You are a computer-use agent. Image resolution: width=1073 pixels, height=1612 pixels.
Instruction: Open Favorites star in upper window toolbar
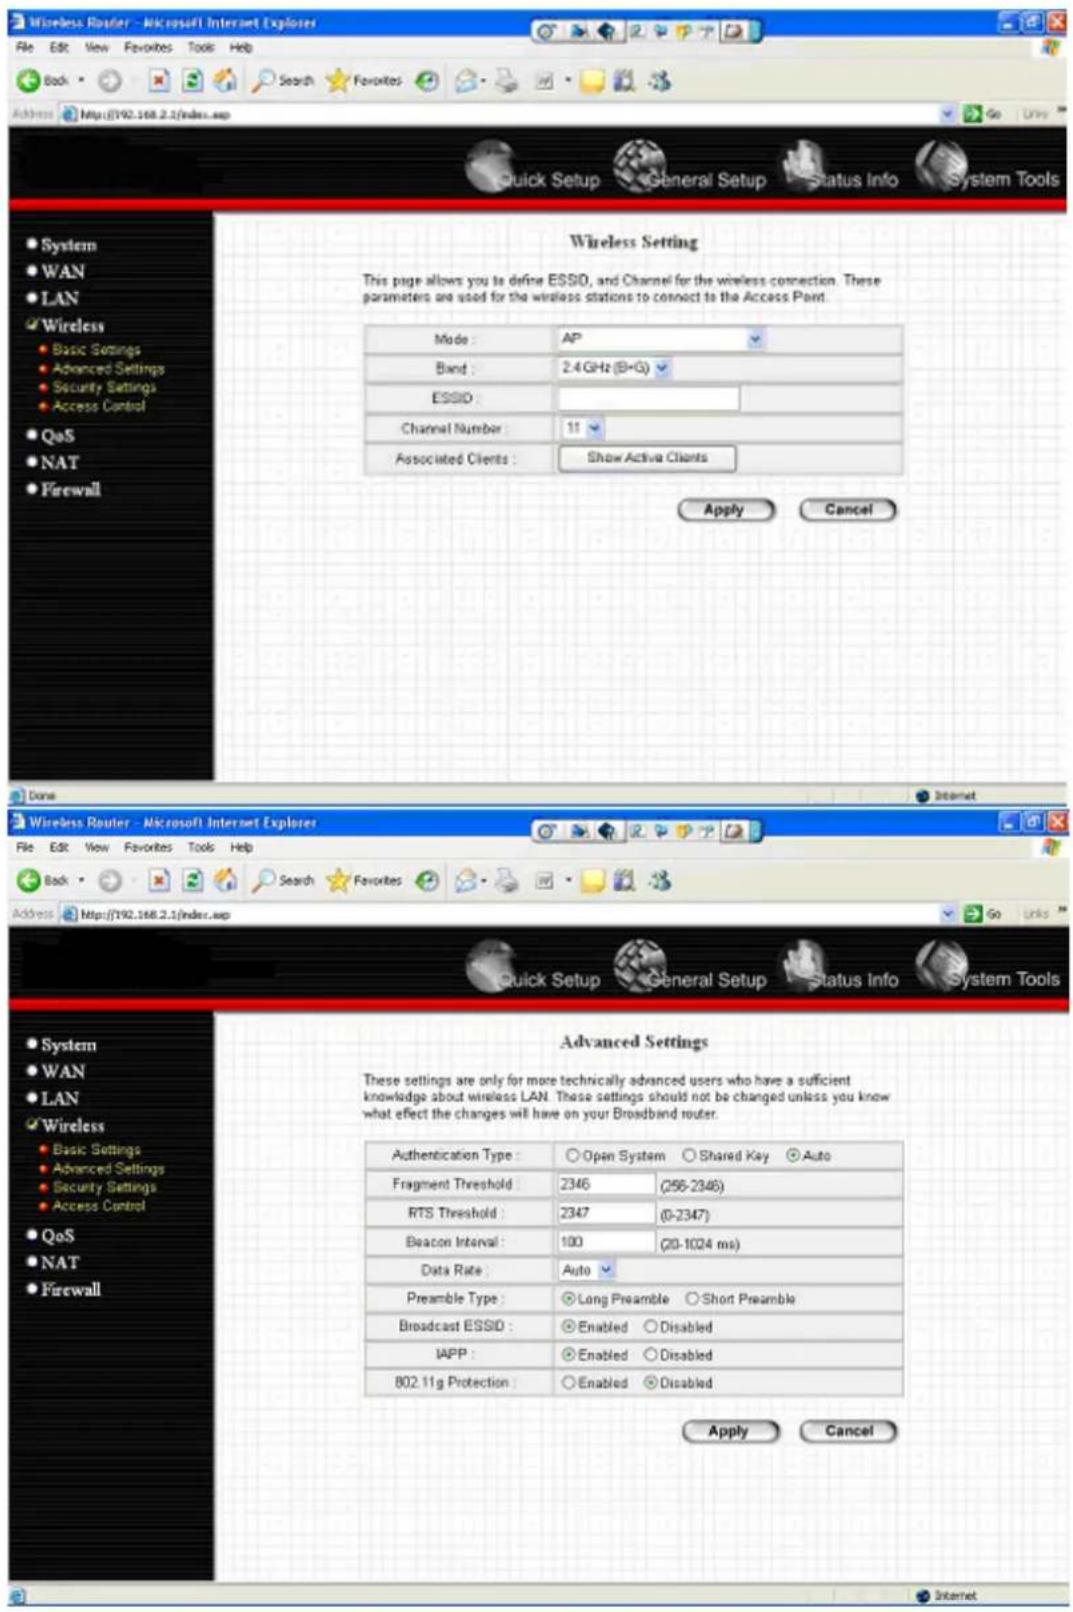(364, 81)
